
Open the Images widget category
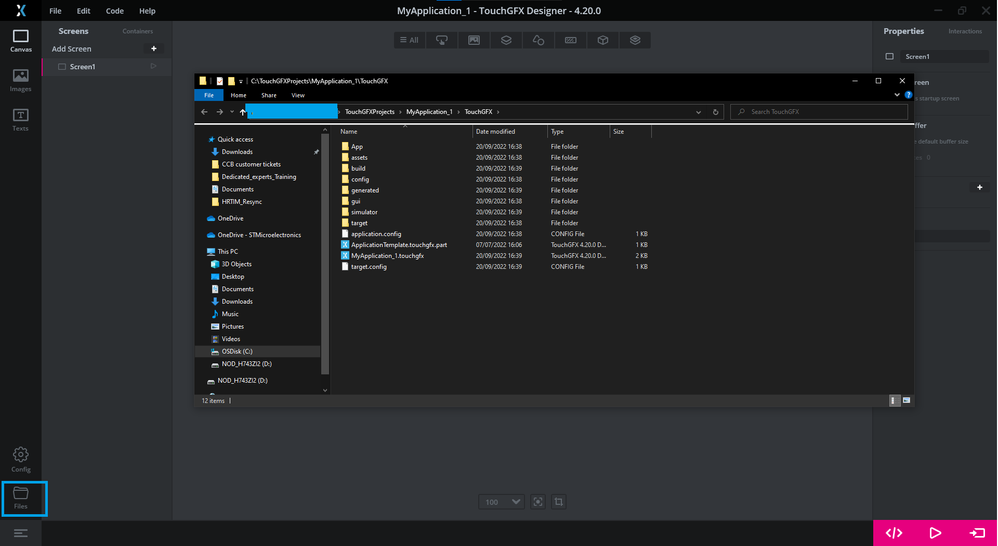(x=474, y=40)
